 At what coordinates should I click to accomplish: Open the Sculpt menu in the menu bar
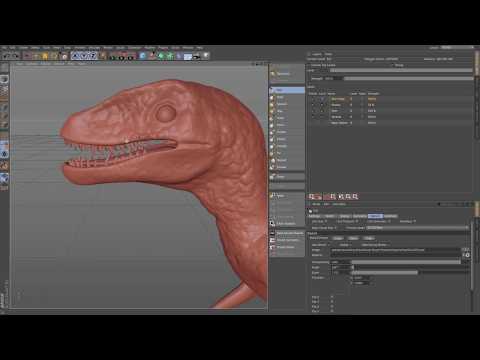120,48
